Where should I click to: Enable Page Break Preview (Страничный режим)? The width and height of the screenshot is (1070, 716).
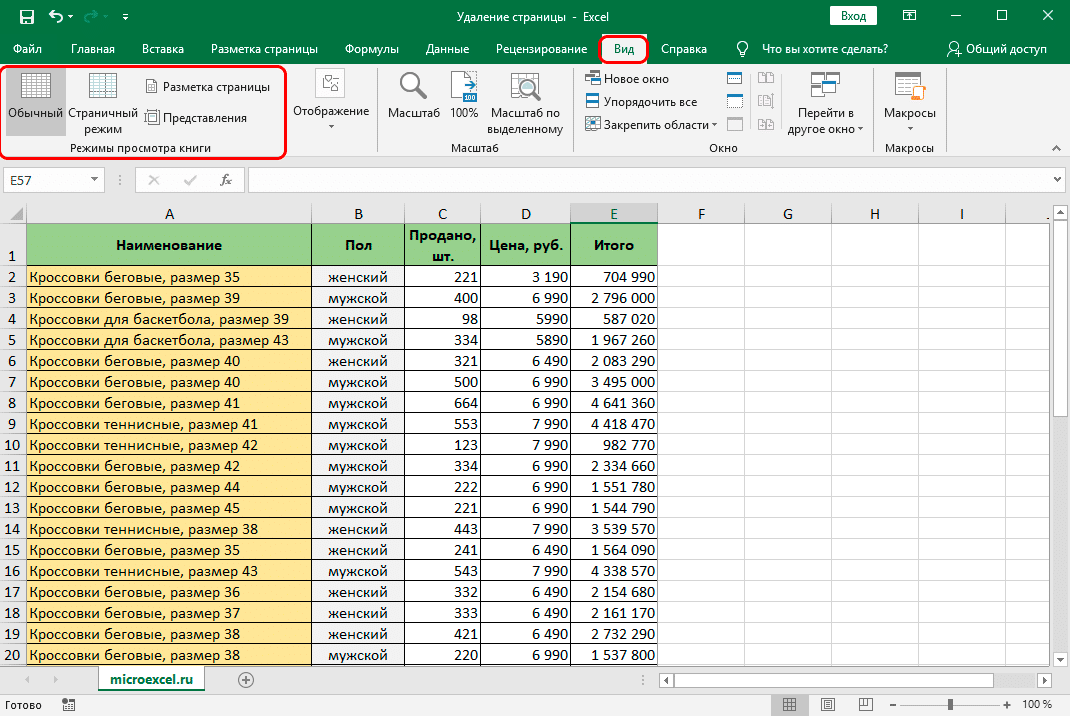[103, 100]
